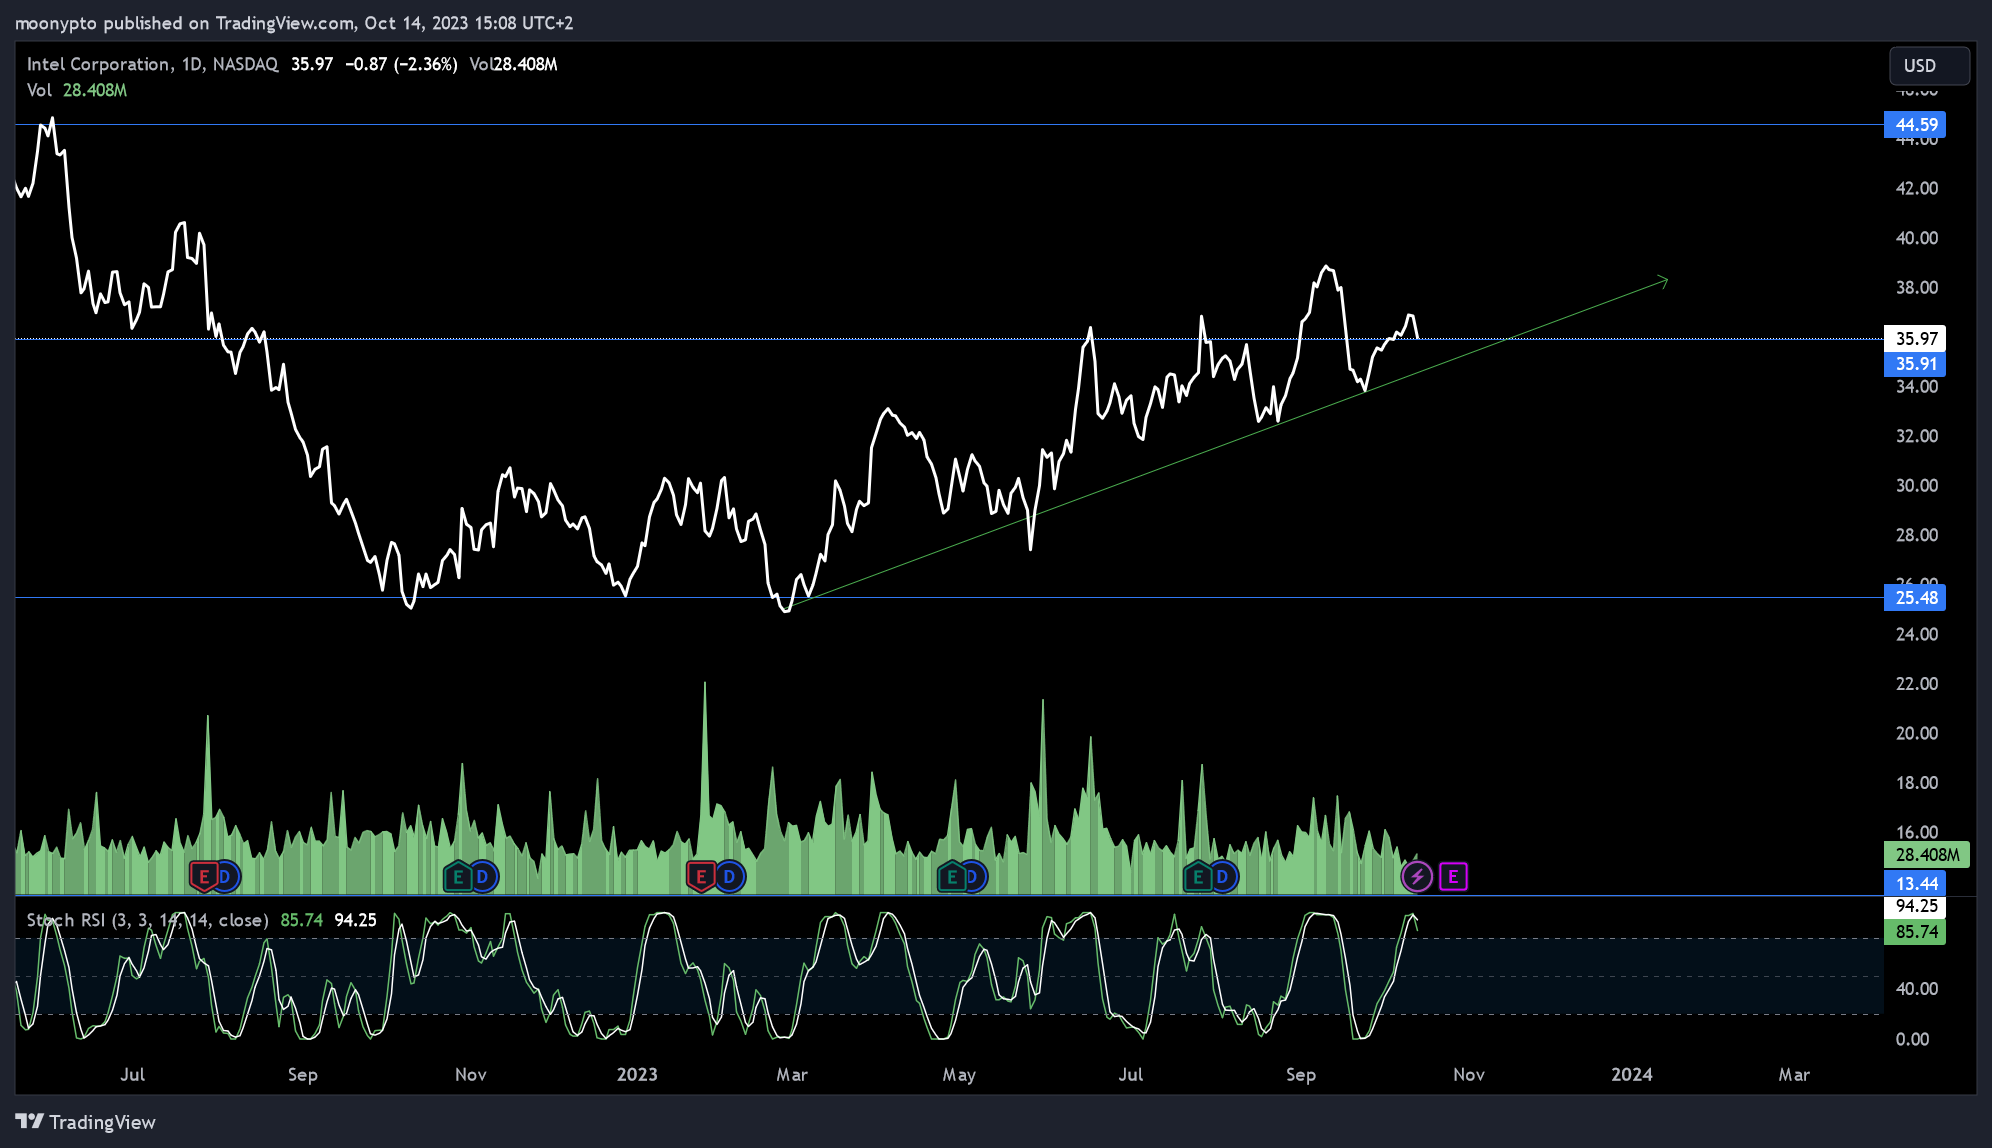
Task: Click the 40.00 Stoch RSI scale value
Action: [1916, 988]
